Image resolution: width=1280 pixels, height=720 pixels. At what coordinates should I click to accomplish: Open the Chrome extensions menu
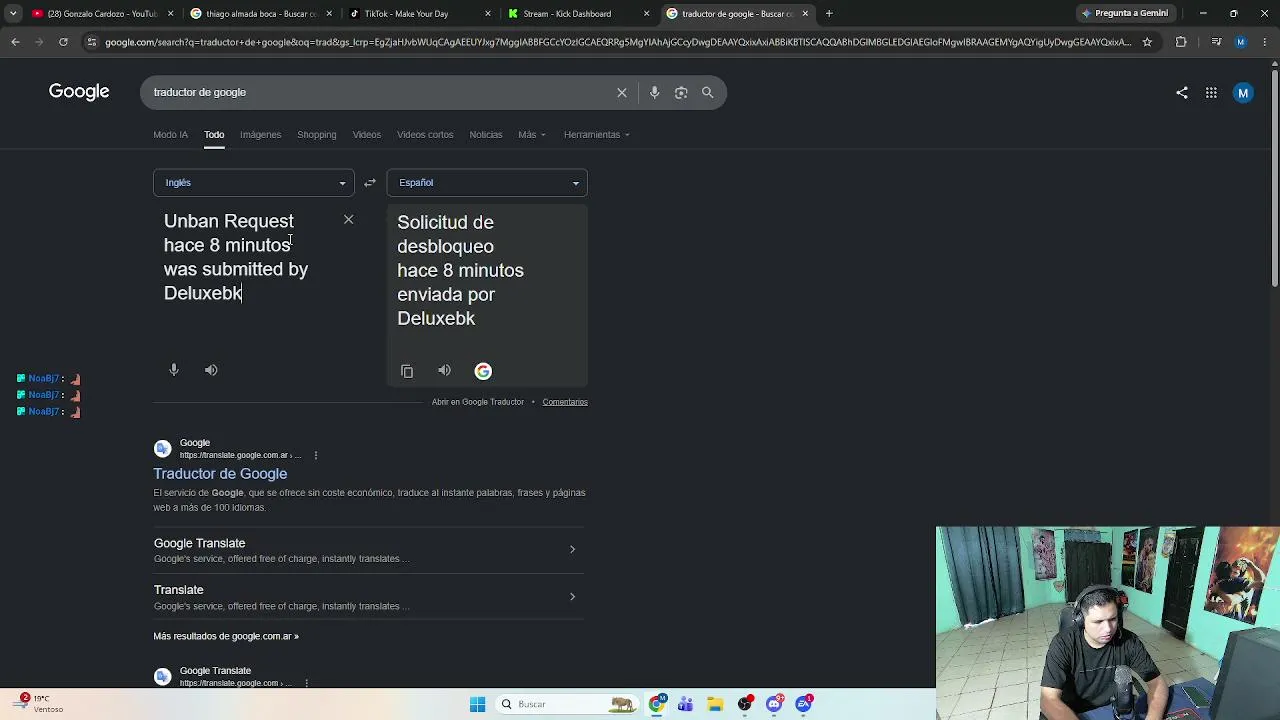1181,42
